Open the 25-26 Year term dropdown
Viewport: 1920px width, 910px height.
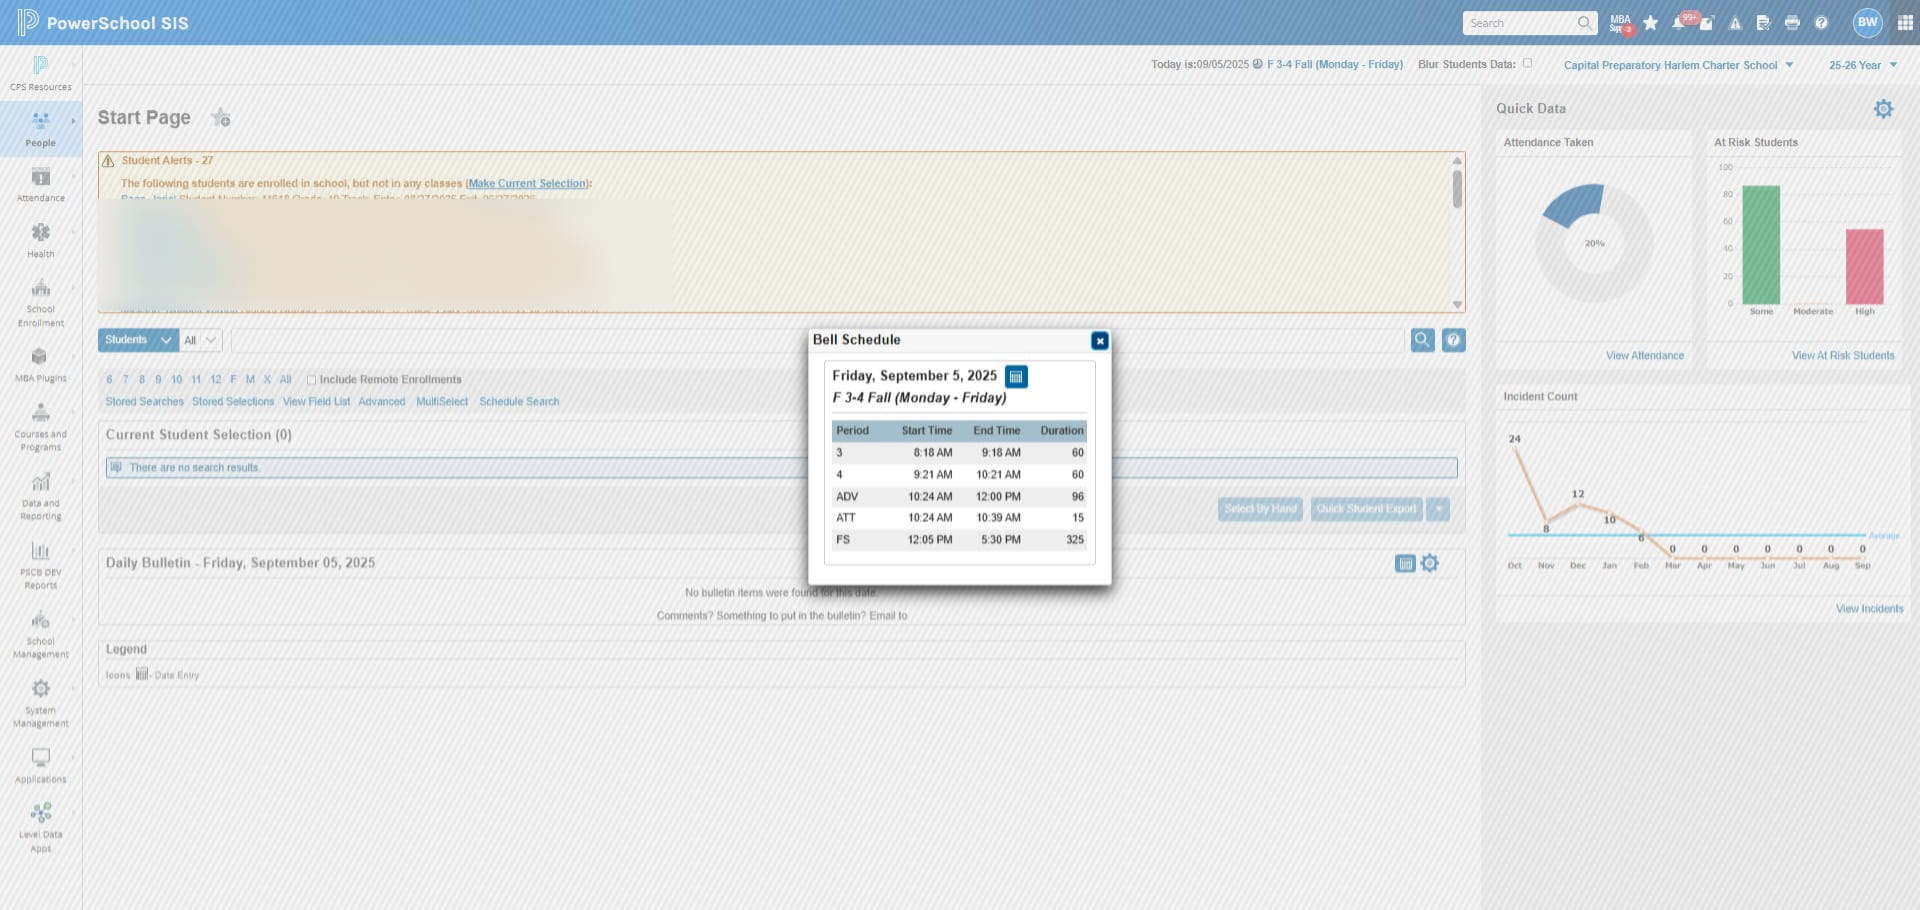1863,65
